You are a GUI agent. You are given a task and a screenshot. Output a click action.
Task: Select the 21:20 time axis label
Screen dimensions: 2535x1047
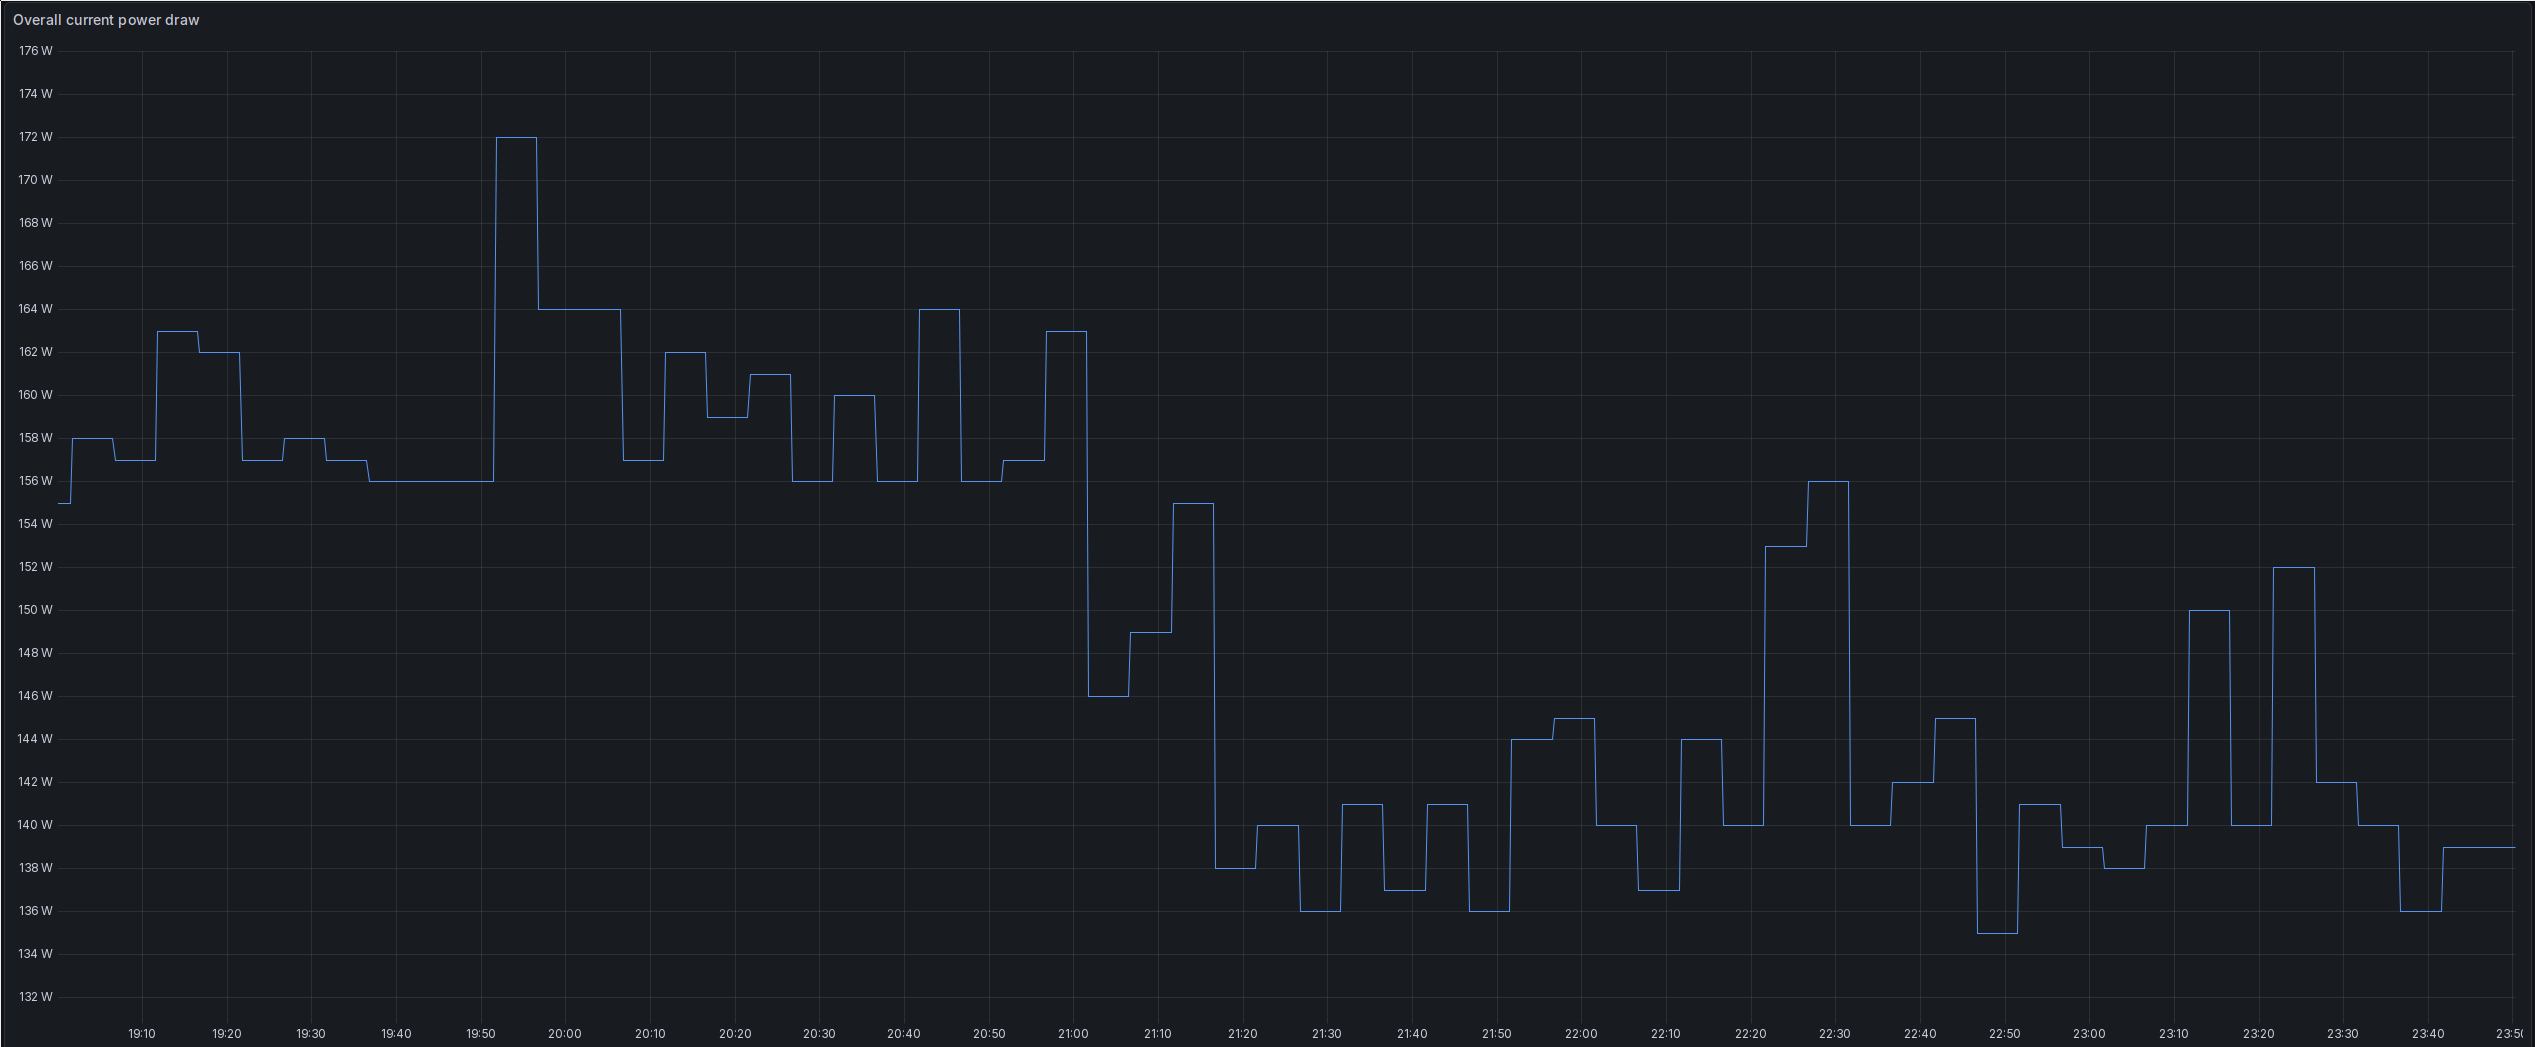click(x=1242, y=1034)
